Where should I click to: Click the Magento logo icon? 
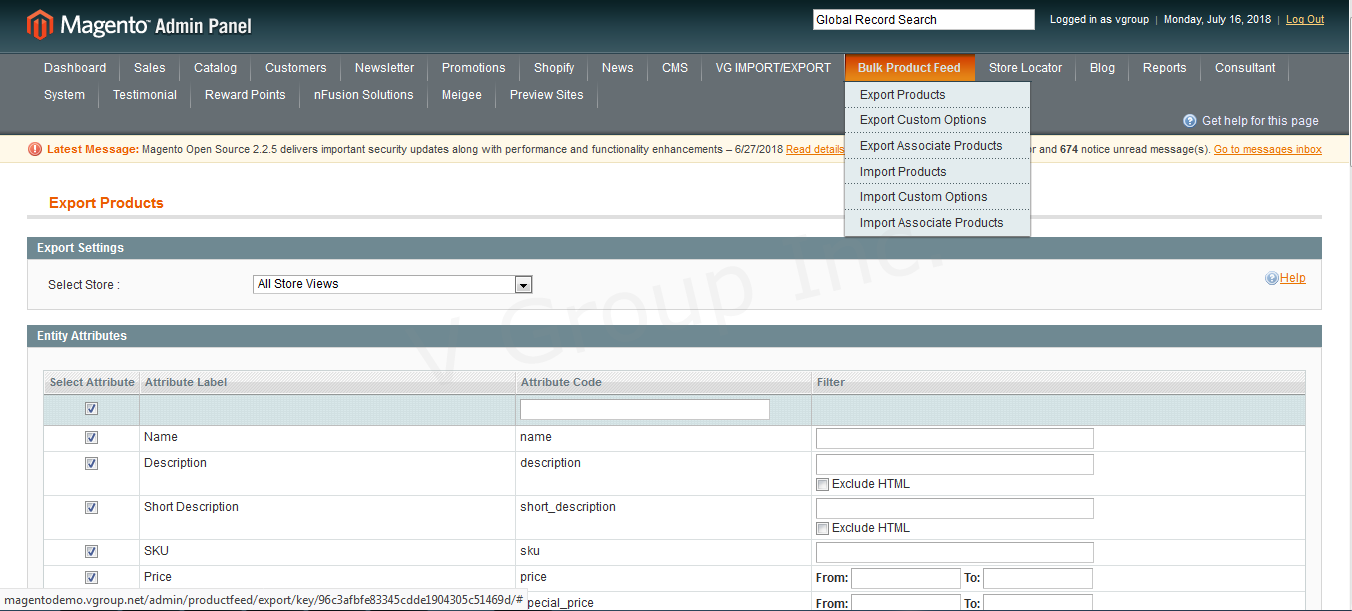tap(40, 25)
